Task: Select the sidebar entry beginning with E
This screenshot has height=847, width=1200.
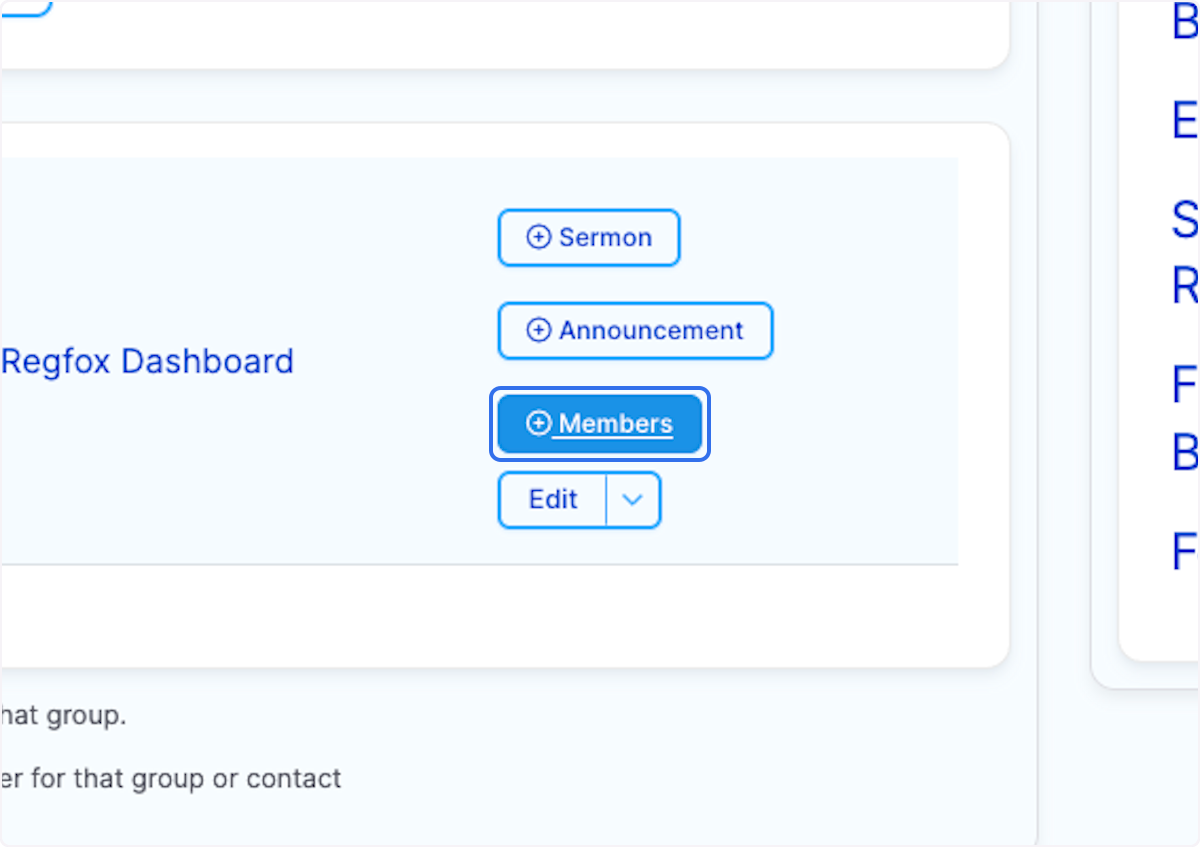Action: coord(1186,120)
